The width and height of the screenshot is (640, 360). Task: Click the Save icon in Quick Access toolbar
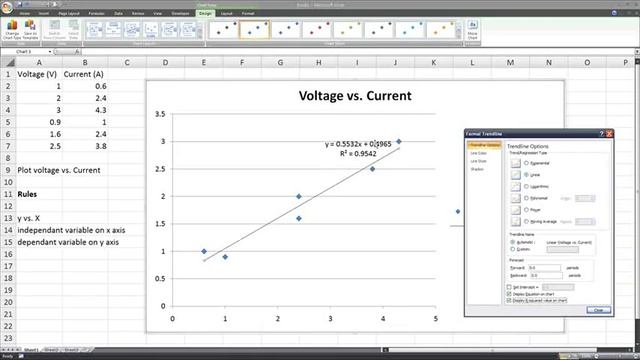pos(19,4)
